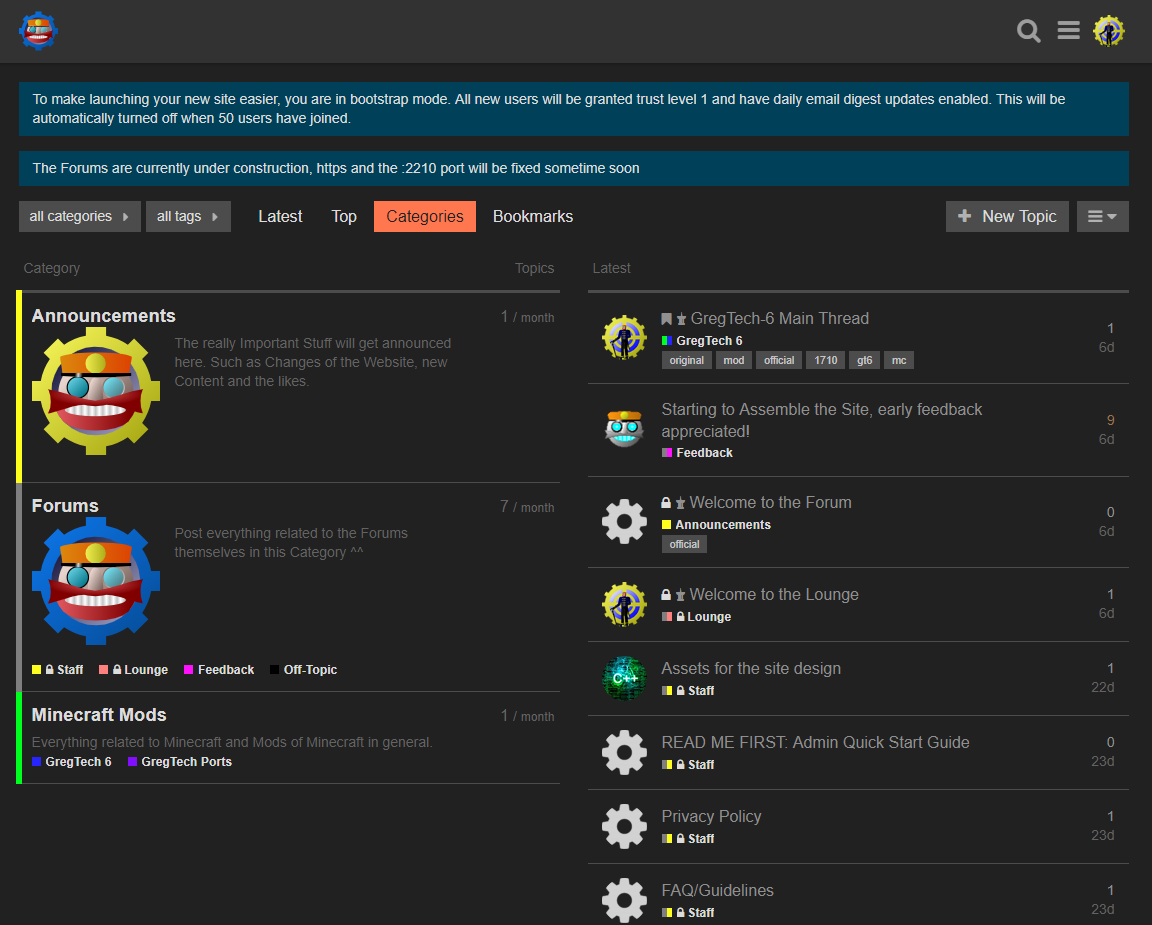The image size is (1152, 925).
Task: Open C++ avatar on Assets topic
Action: point(624,678)
